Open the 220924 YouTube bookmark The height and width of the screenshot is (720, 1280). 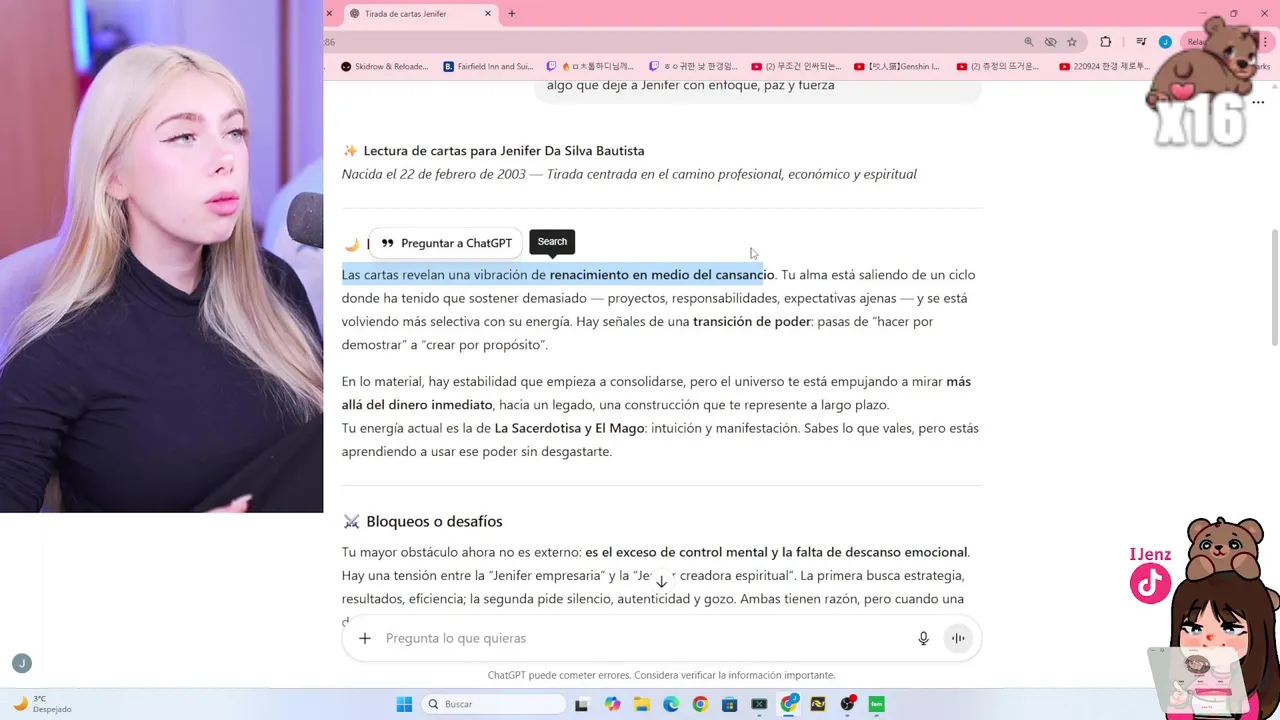coord(1105,67)
